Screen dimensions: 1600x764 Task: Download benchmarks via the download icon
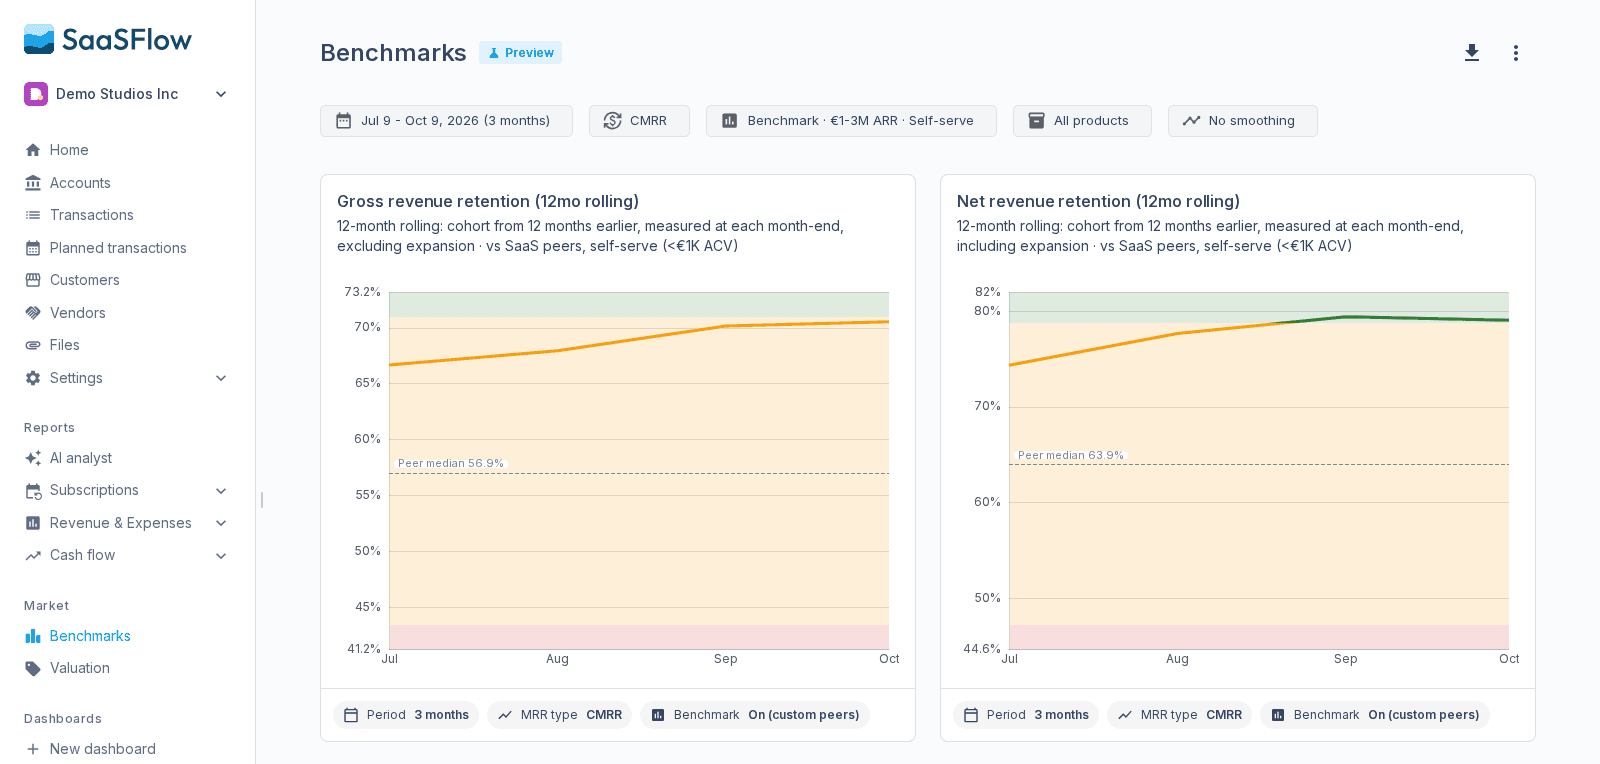1472,53
